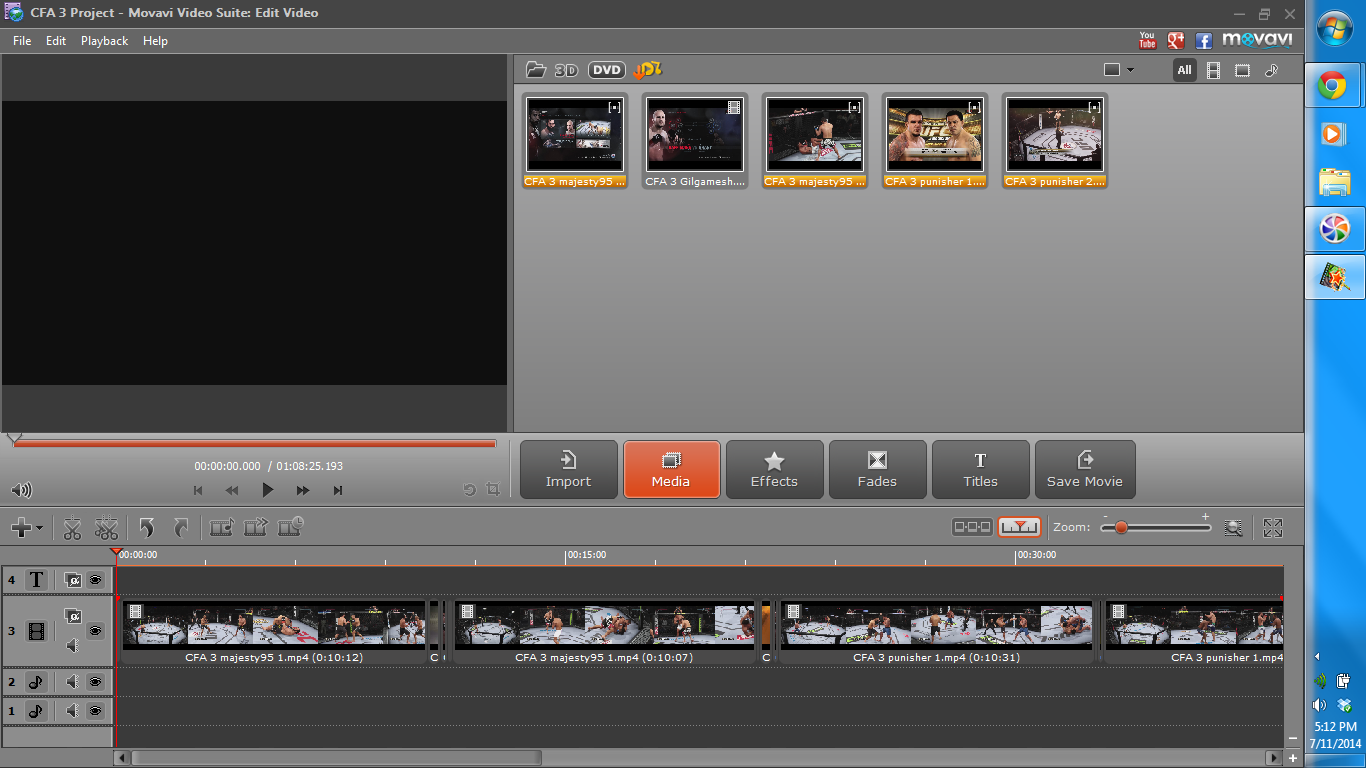Viewport: 1366px width, 768px height.
Task: Click the split clip scissors icon
Action: (72, 527)
